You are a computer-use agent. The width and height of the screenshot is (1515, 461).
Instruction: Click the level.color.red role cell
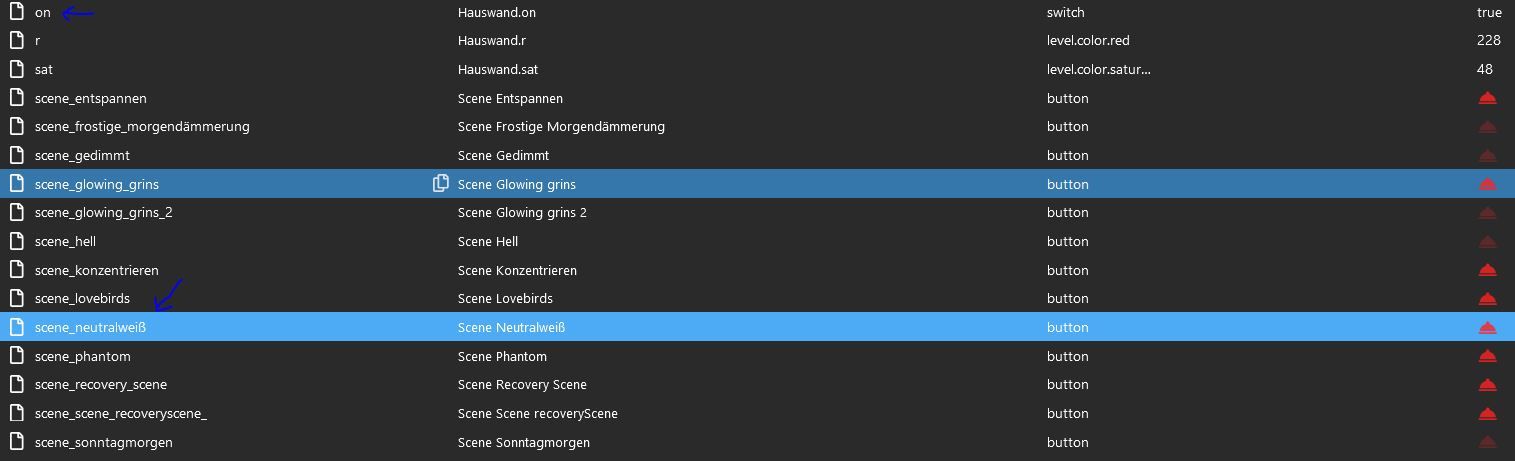point(1087,41)
